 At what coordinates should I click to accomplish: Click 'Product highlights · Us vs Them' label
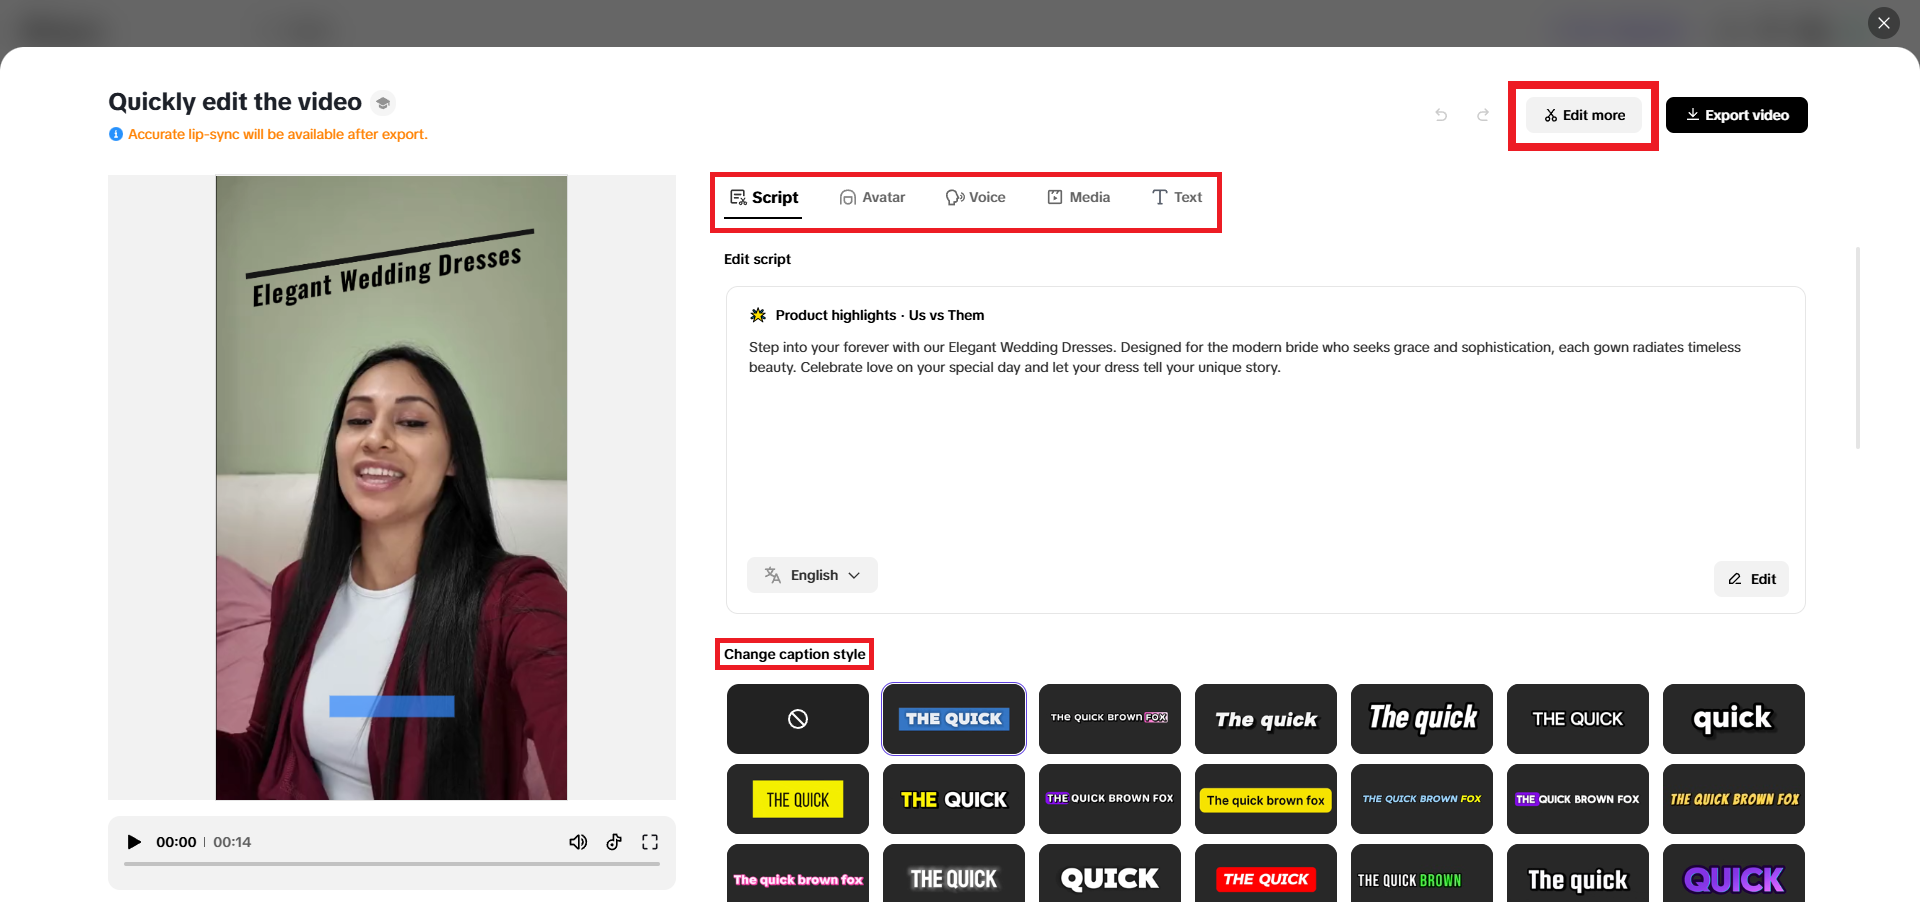pos(880,315)
